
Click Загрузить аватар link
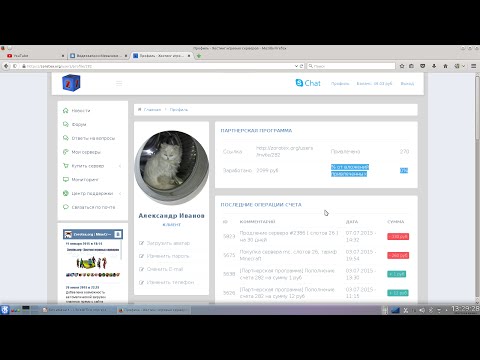coord(168,243)
